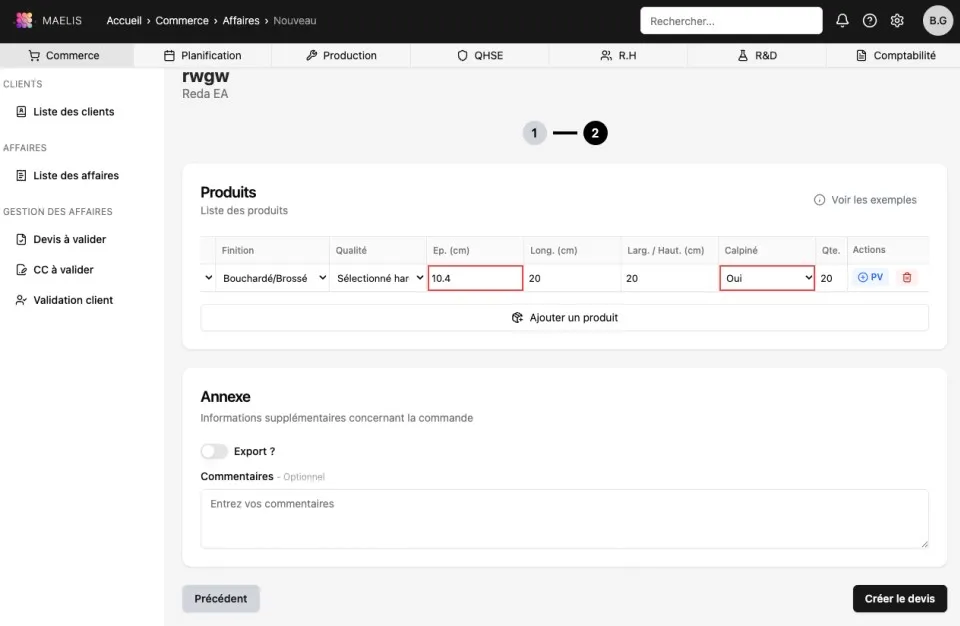Open the help question mark icon
960x626 pixels.
click(x=869, y=21)
